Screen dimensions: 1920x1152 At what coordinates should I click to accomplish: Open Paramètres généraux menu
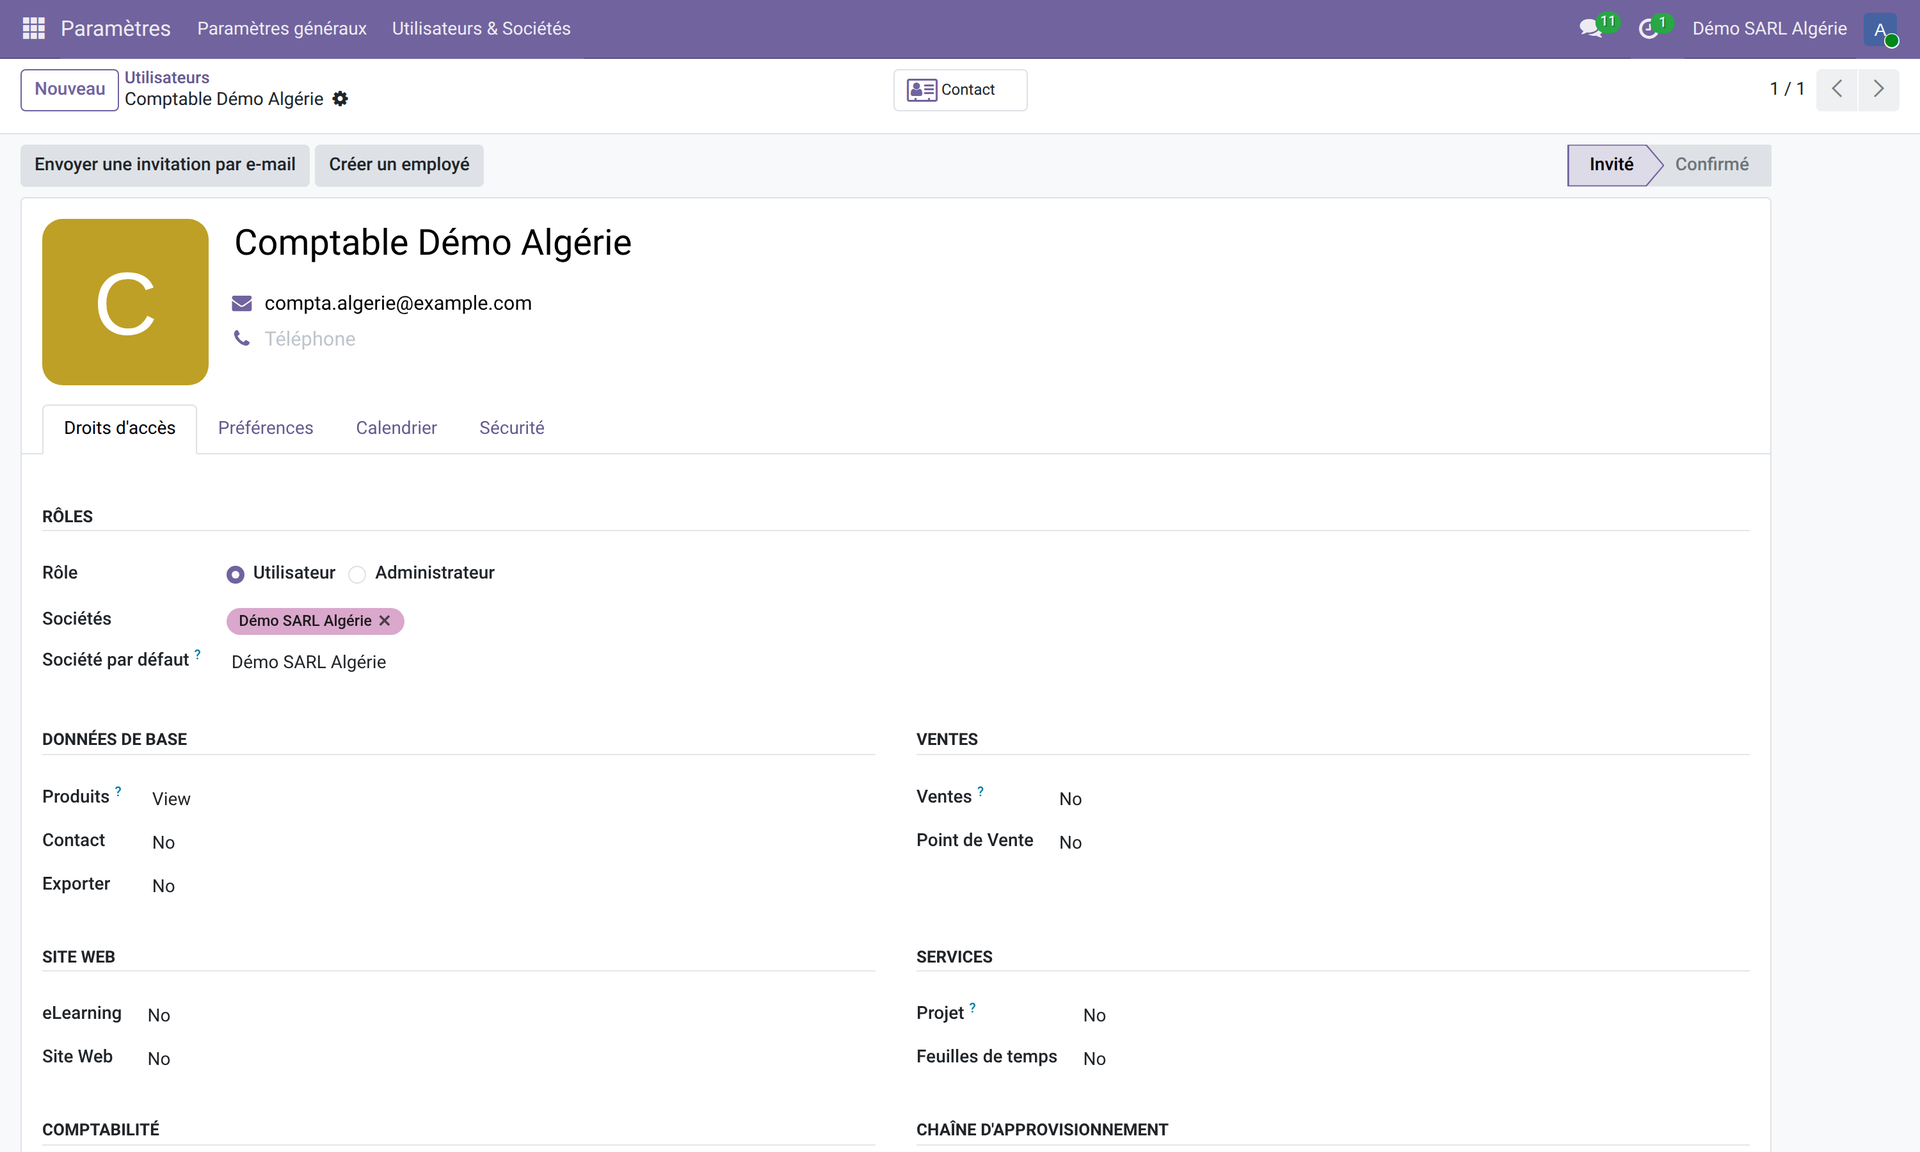click(282, 28)
